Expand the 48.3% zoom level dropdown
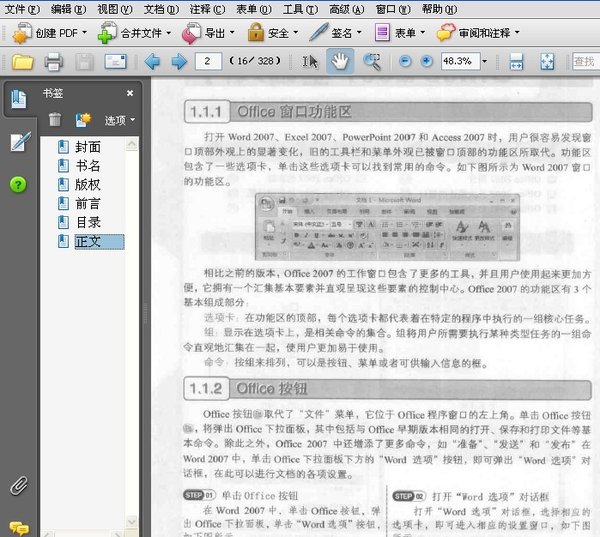 [484, 62]
